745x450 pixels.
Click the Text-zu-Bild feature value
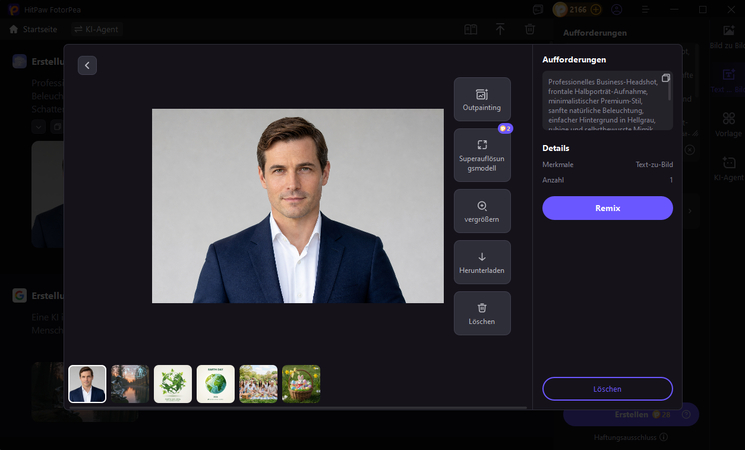654,164
